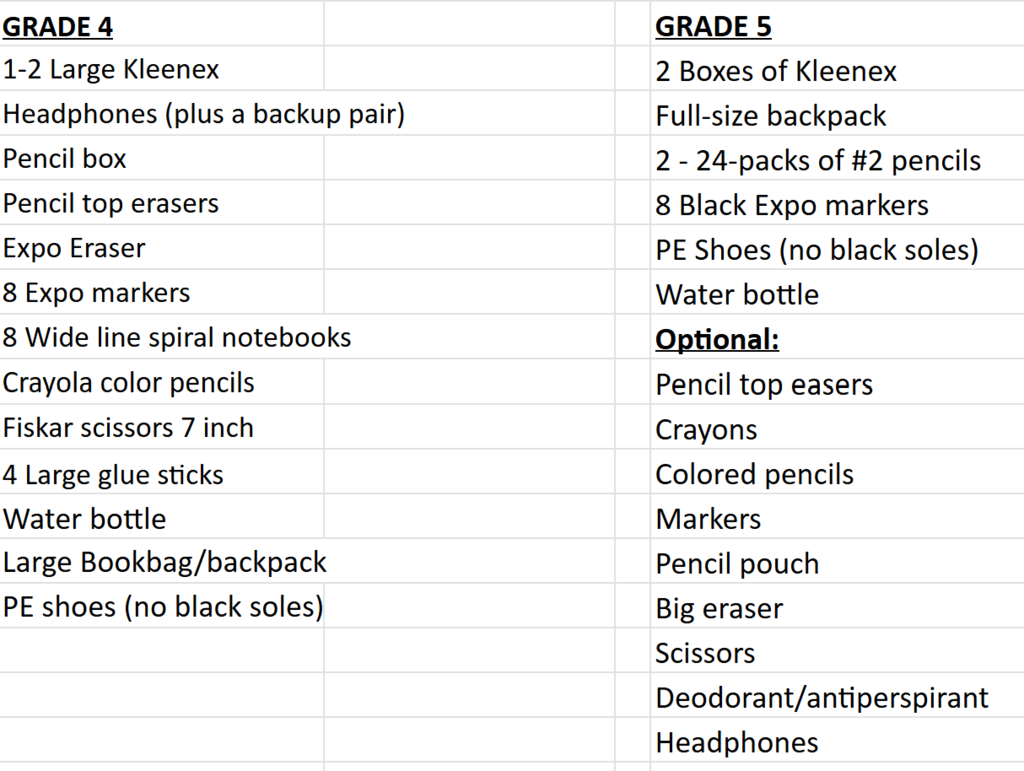Image resolution: width=1024 pixels, height=771 pixels.
Task: Click the Pencil box cell
Action: (161, 158)
